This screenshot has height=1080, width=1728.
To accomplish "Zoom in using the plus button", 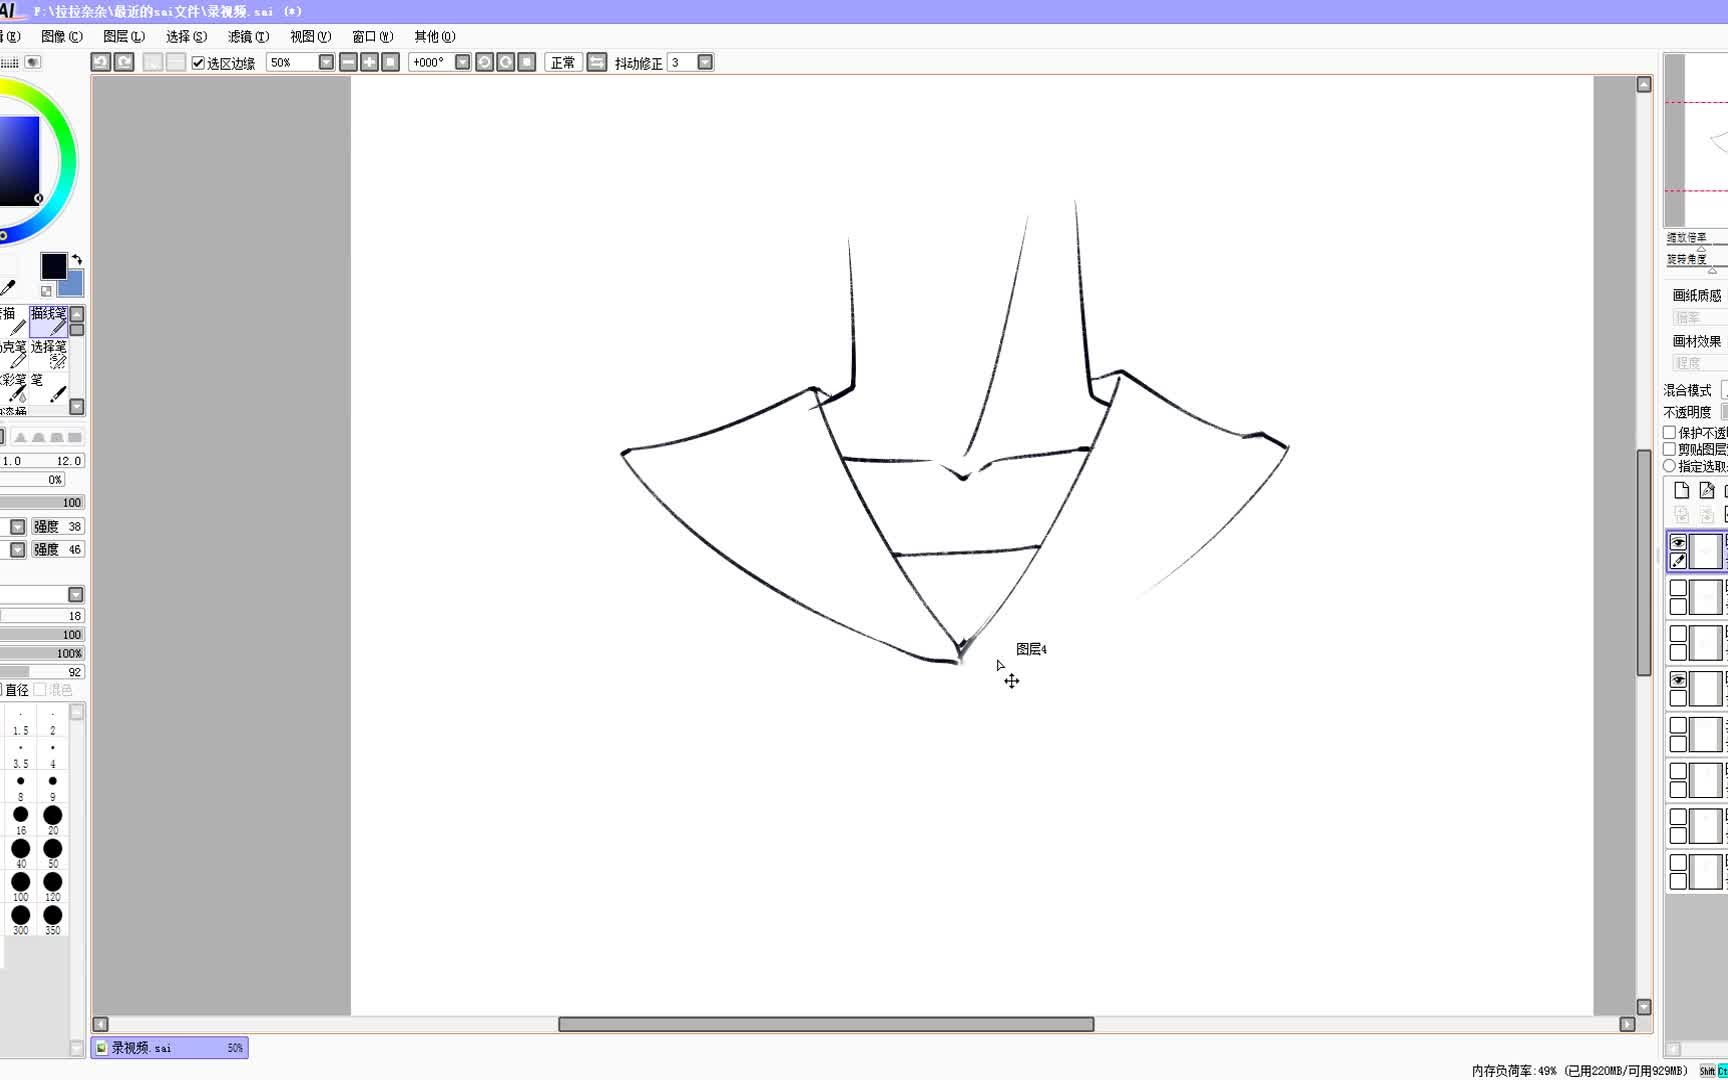I will click(369, 62).
